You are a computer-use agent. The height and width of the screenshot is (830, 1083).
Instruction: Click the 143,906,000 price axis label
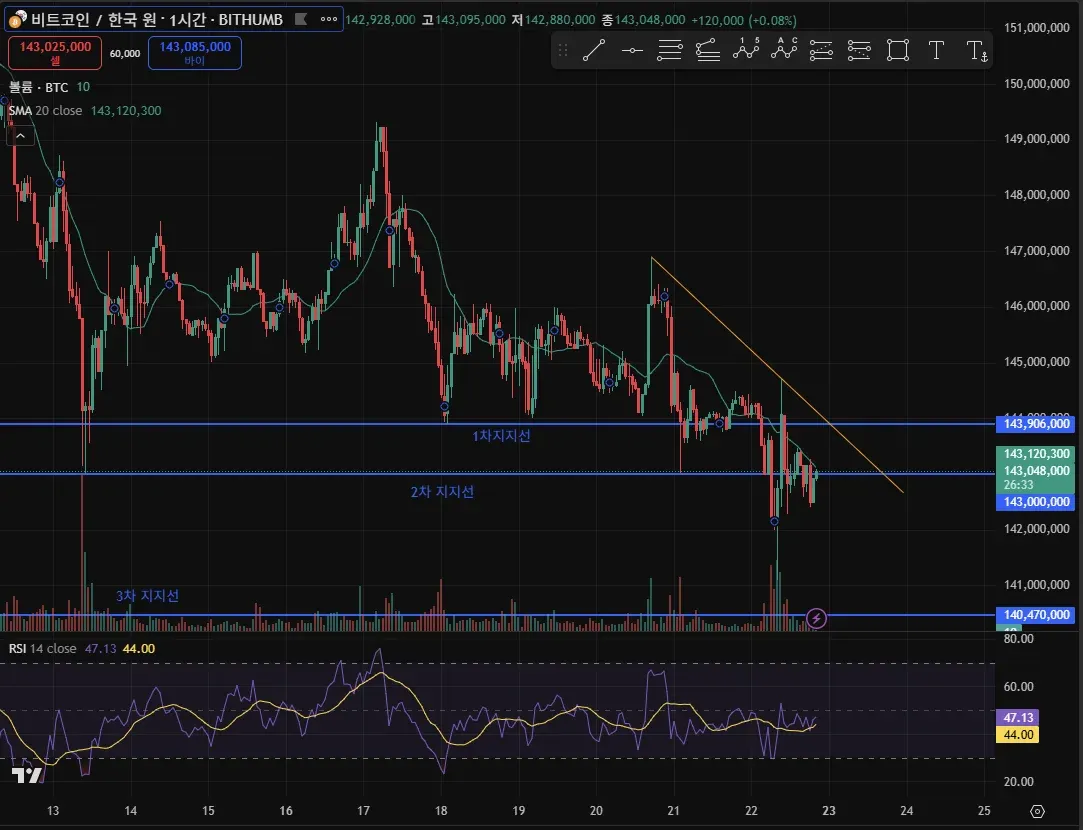click(1035, 424)
